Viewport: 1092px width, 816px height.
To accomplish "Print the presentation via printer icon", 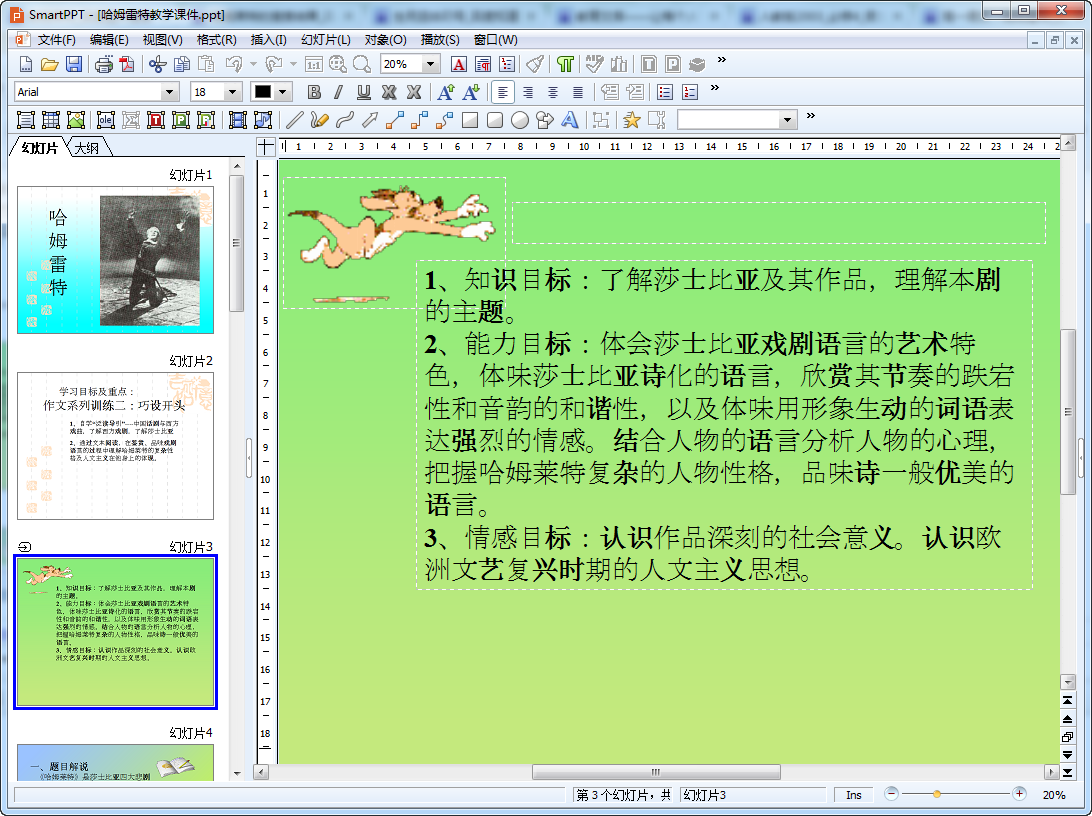I will tap(104, 65).
